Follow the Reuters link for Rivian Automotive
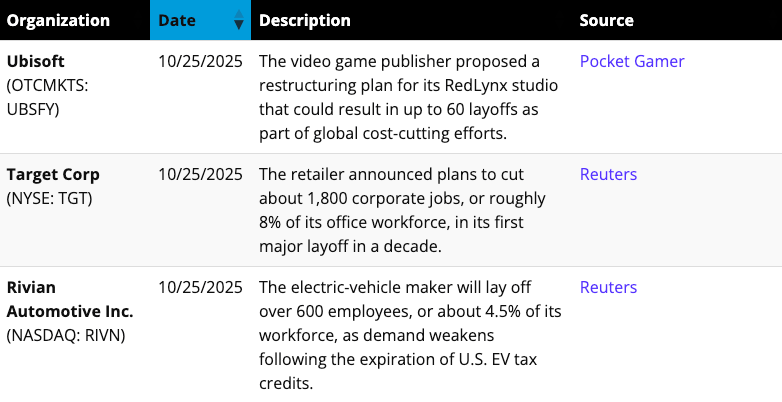This screenshot has height=402, width=782. pos(608,287)
